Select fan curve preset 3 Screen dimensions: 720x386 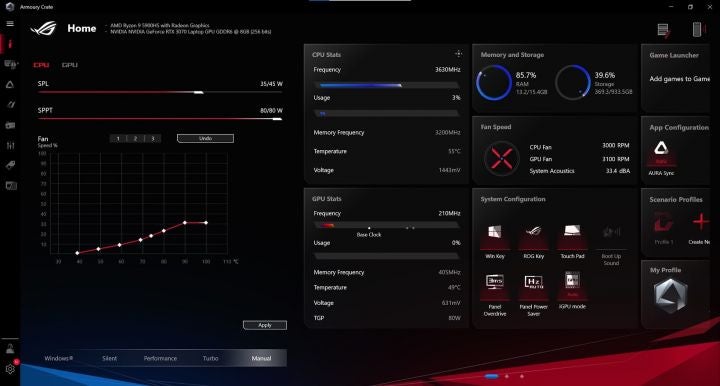153,138
